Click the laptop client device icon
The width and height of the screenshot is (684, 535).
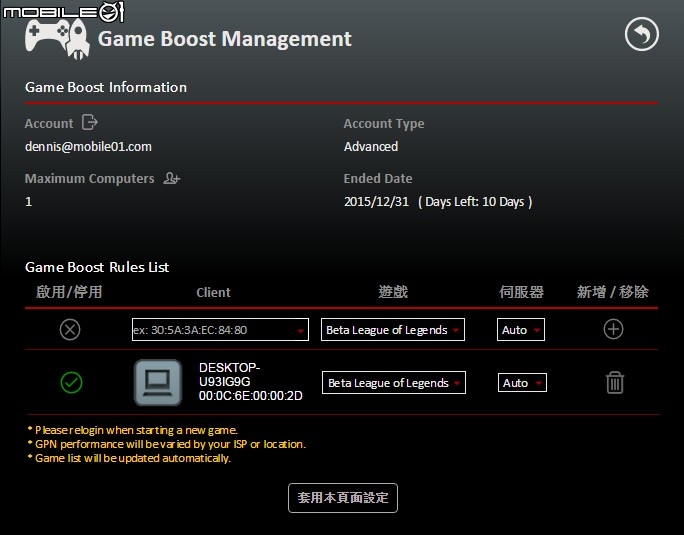(x=158, y=382)
